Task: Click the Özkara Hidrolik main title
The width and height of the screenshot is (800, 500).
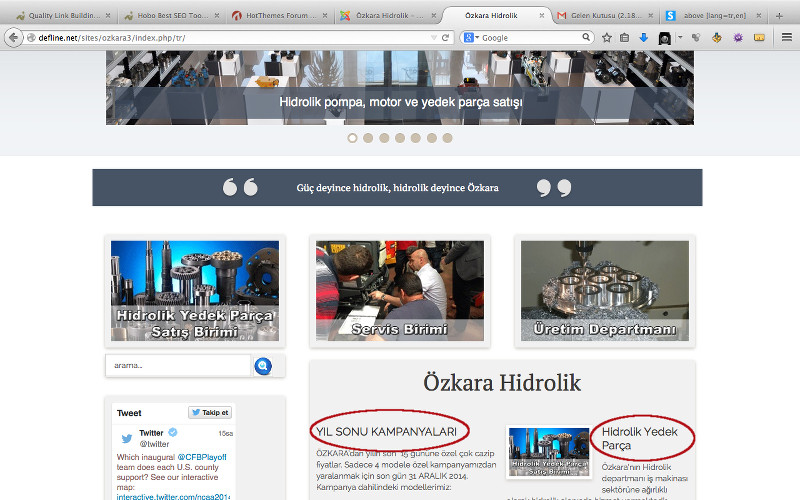Action: (x=502, y=383)
